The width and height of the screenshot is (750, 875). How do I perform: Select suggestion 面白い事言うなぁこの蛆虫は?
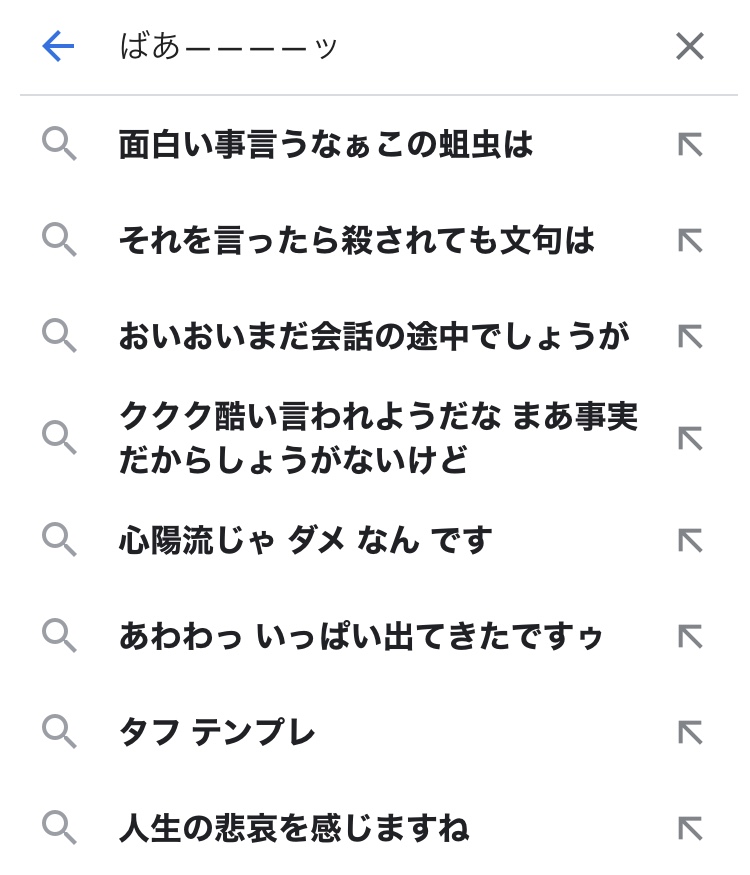coord(326,146)
